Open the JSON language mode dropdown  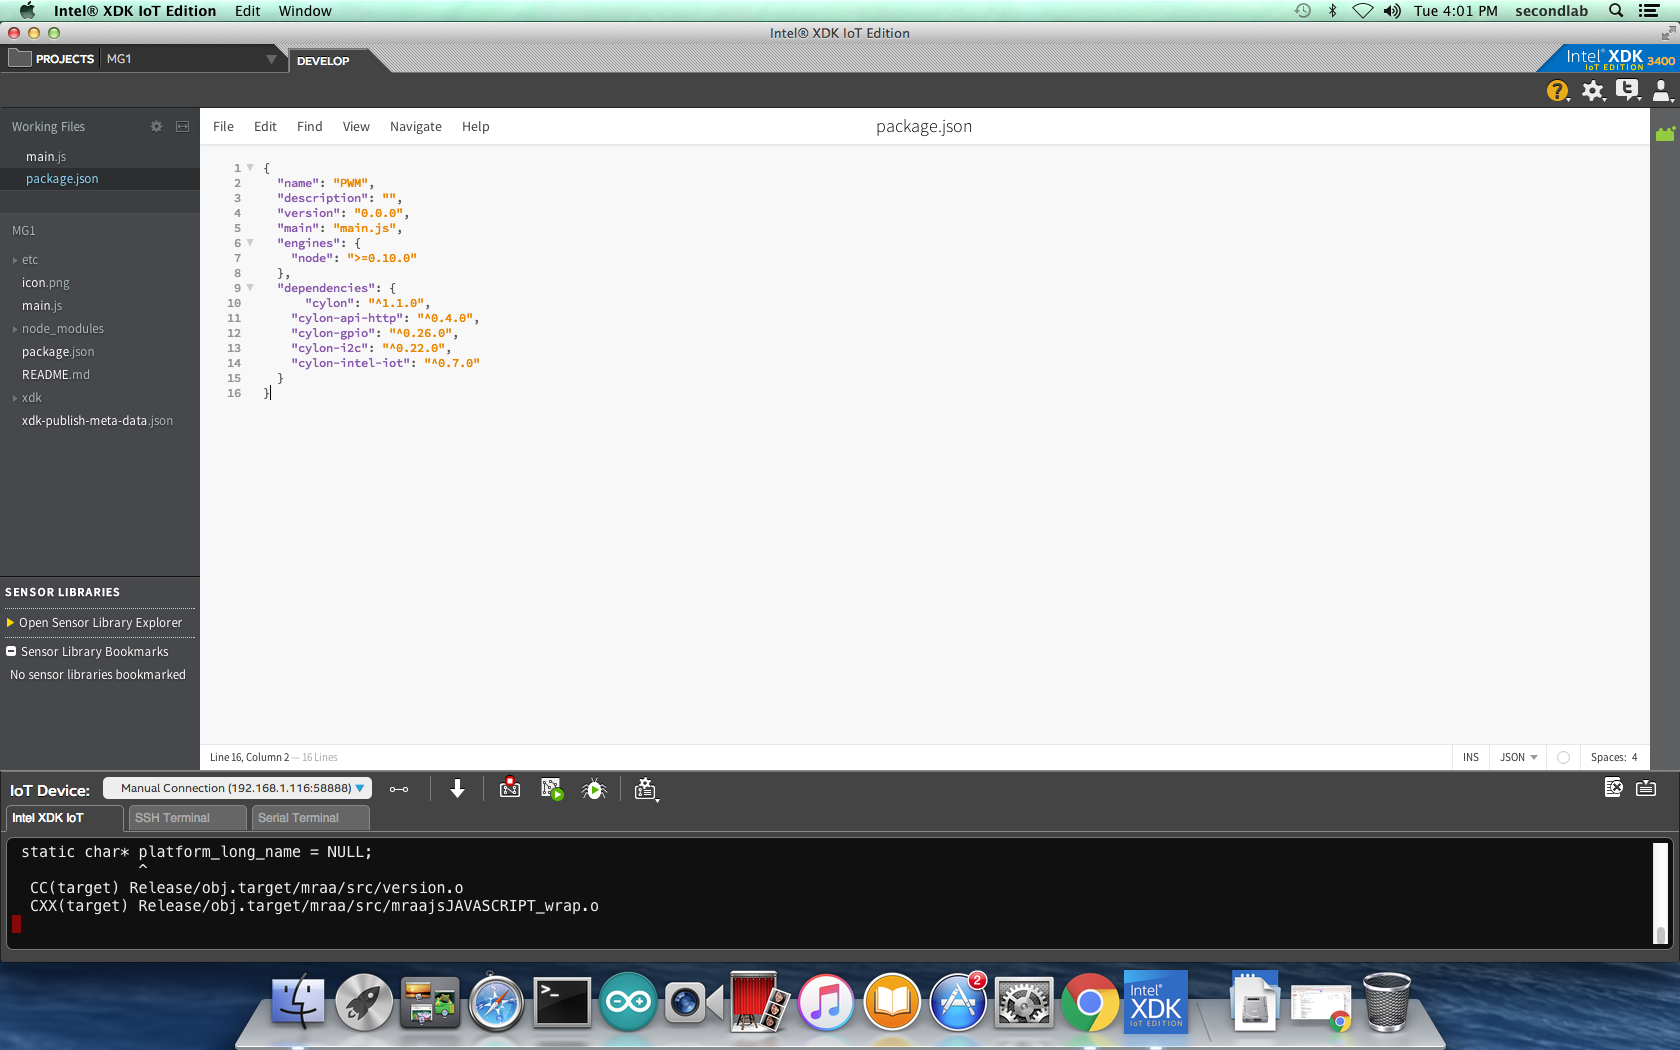pos(1518,758)
